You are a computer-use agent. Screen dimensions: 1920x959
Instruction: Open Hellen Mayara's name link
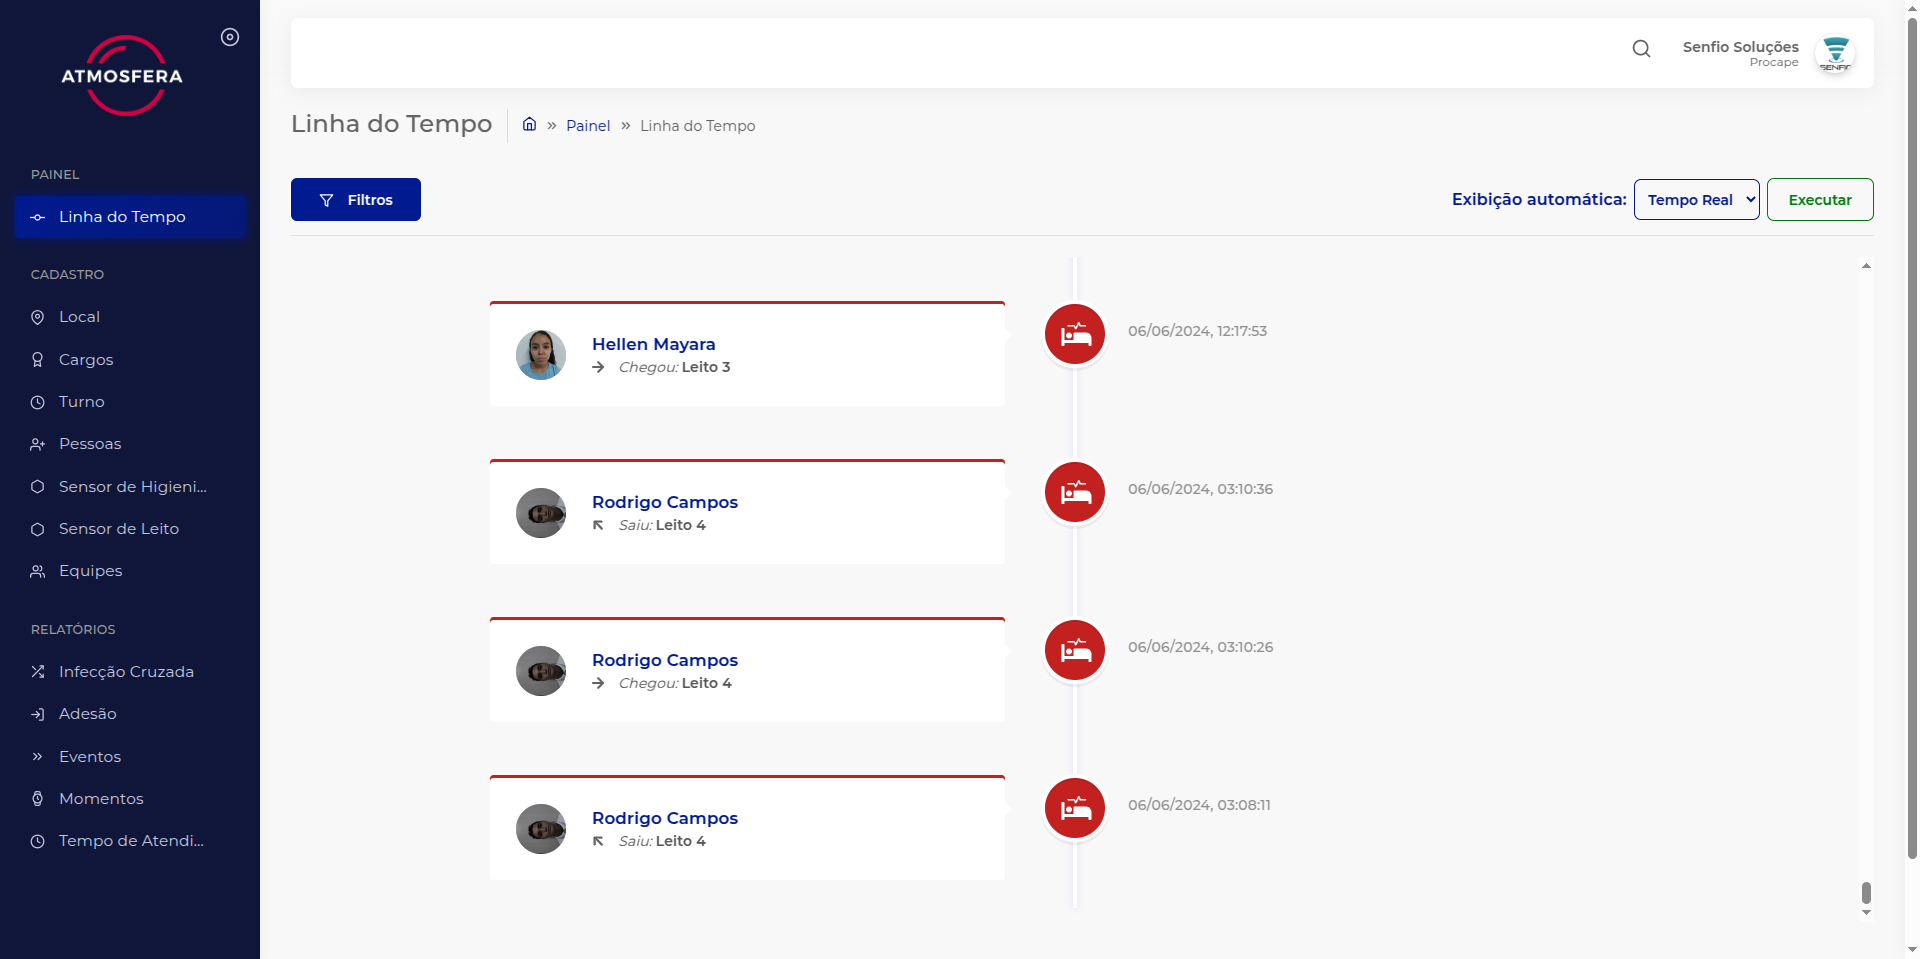pyautogui.click(x=653, y=344)
